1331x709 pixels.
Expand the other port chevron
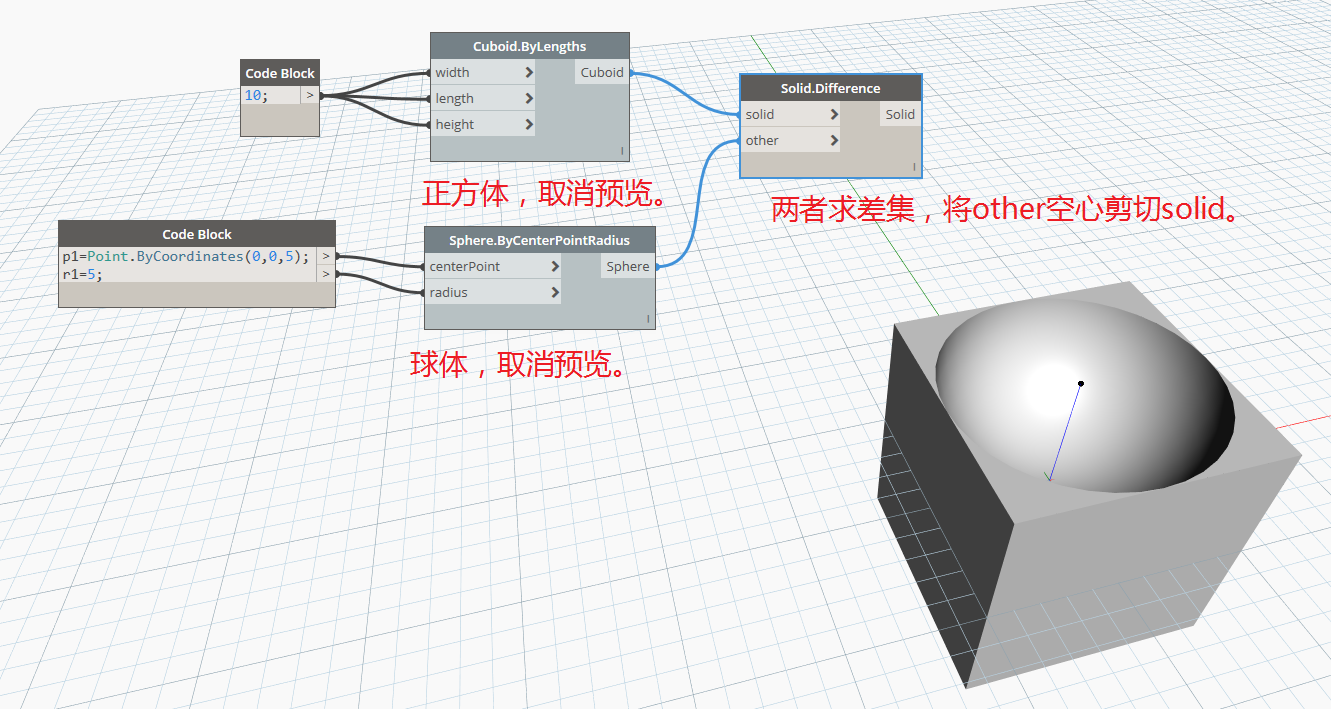(834, 141)
